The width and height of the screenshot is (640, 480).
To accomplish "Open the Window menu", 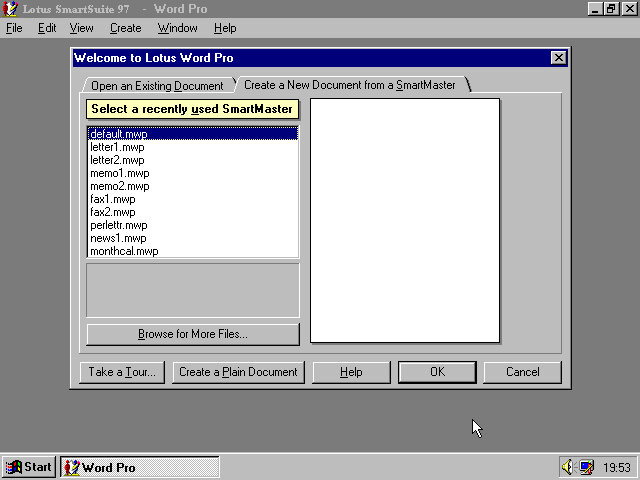I will (x=178, y=28).
